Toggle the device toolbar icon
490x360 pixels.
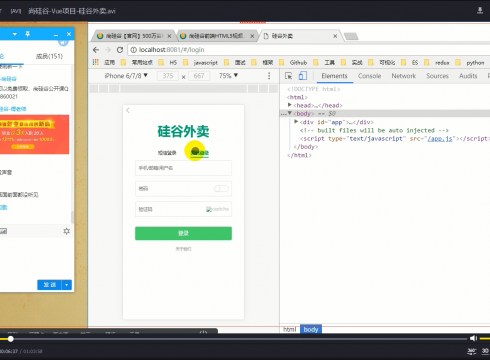303,76
